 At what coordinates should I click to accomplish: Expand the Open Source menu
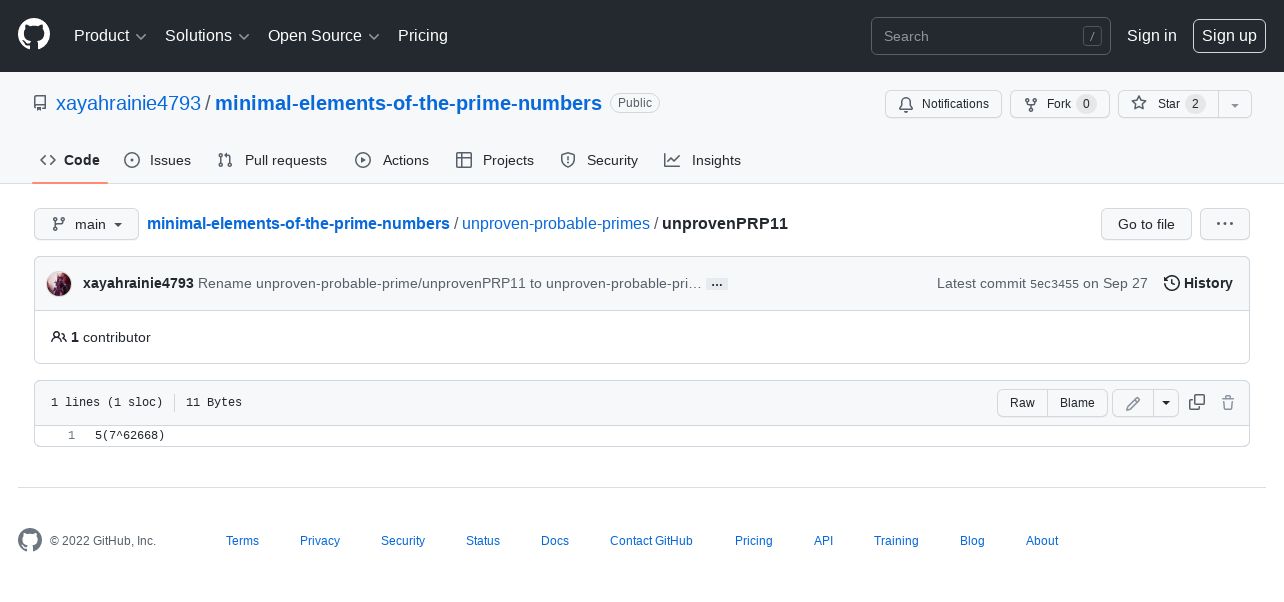(324, 36)
